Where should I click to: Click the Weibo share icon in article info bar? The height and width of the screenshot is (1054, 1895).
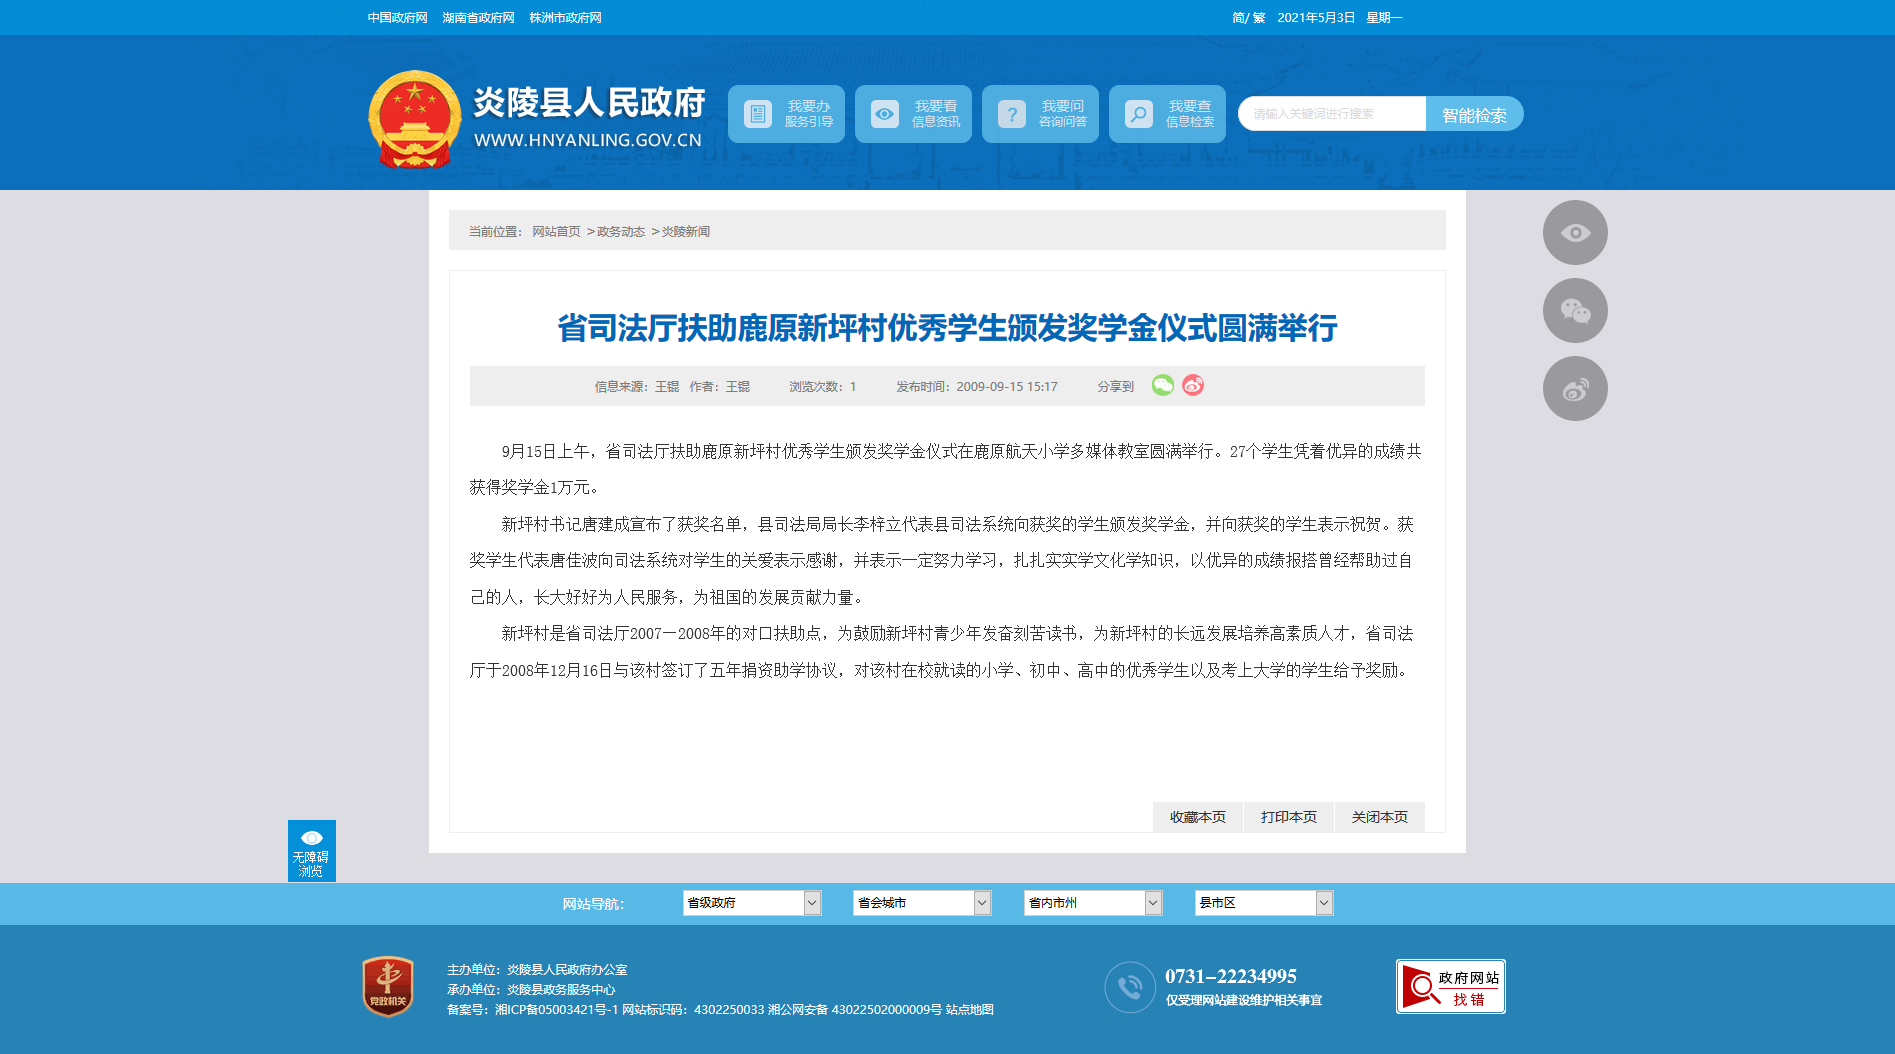tap(1193, 386)
